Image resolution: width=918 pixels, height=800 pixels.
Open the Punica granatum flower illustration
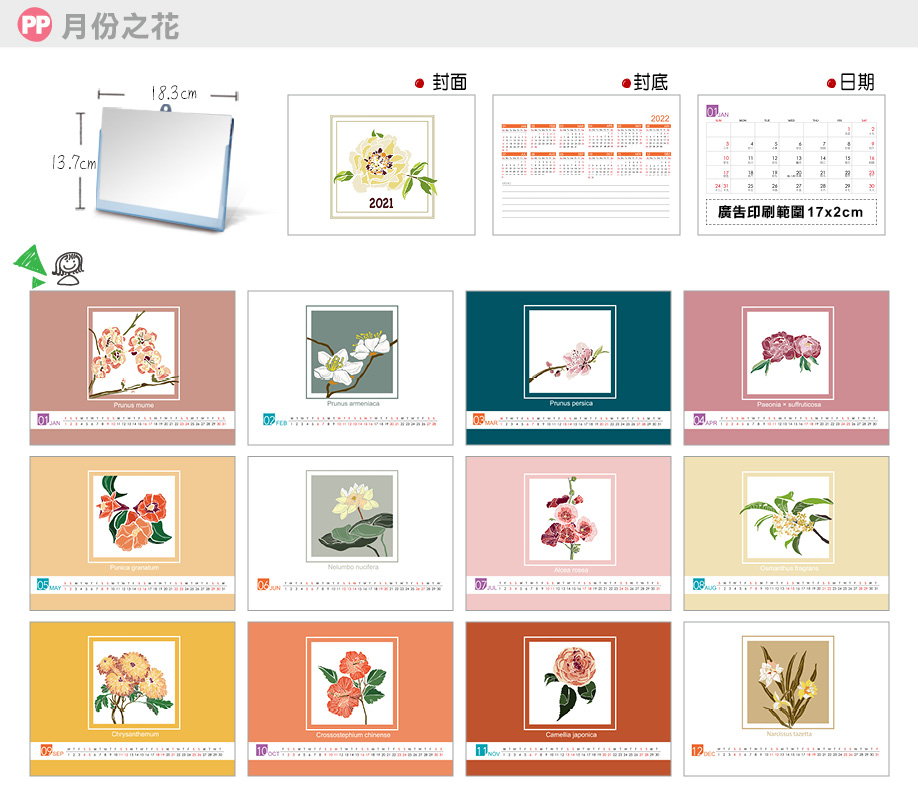[x=134, y=517]
